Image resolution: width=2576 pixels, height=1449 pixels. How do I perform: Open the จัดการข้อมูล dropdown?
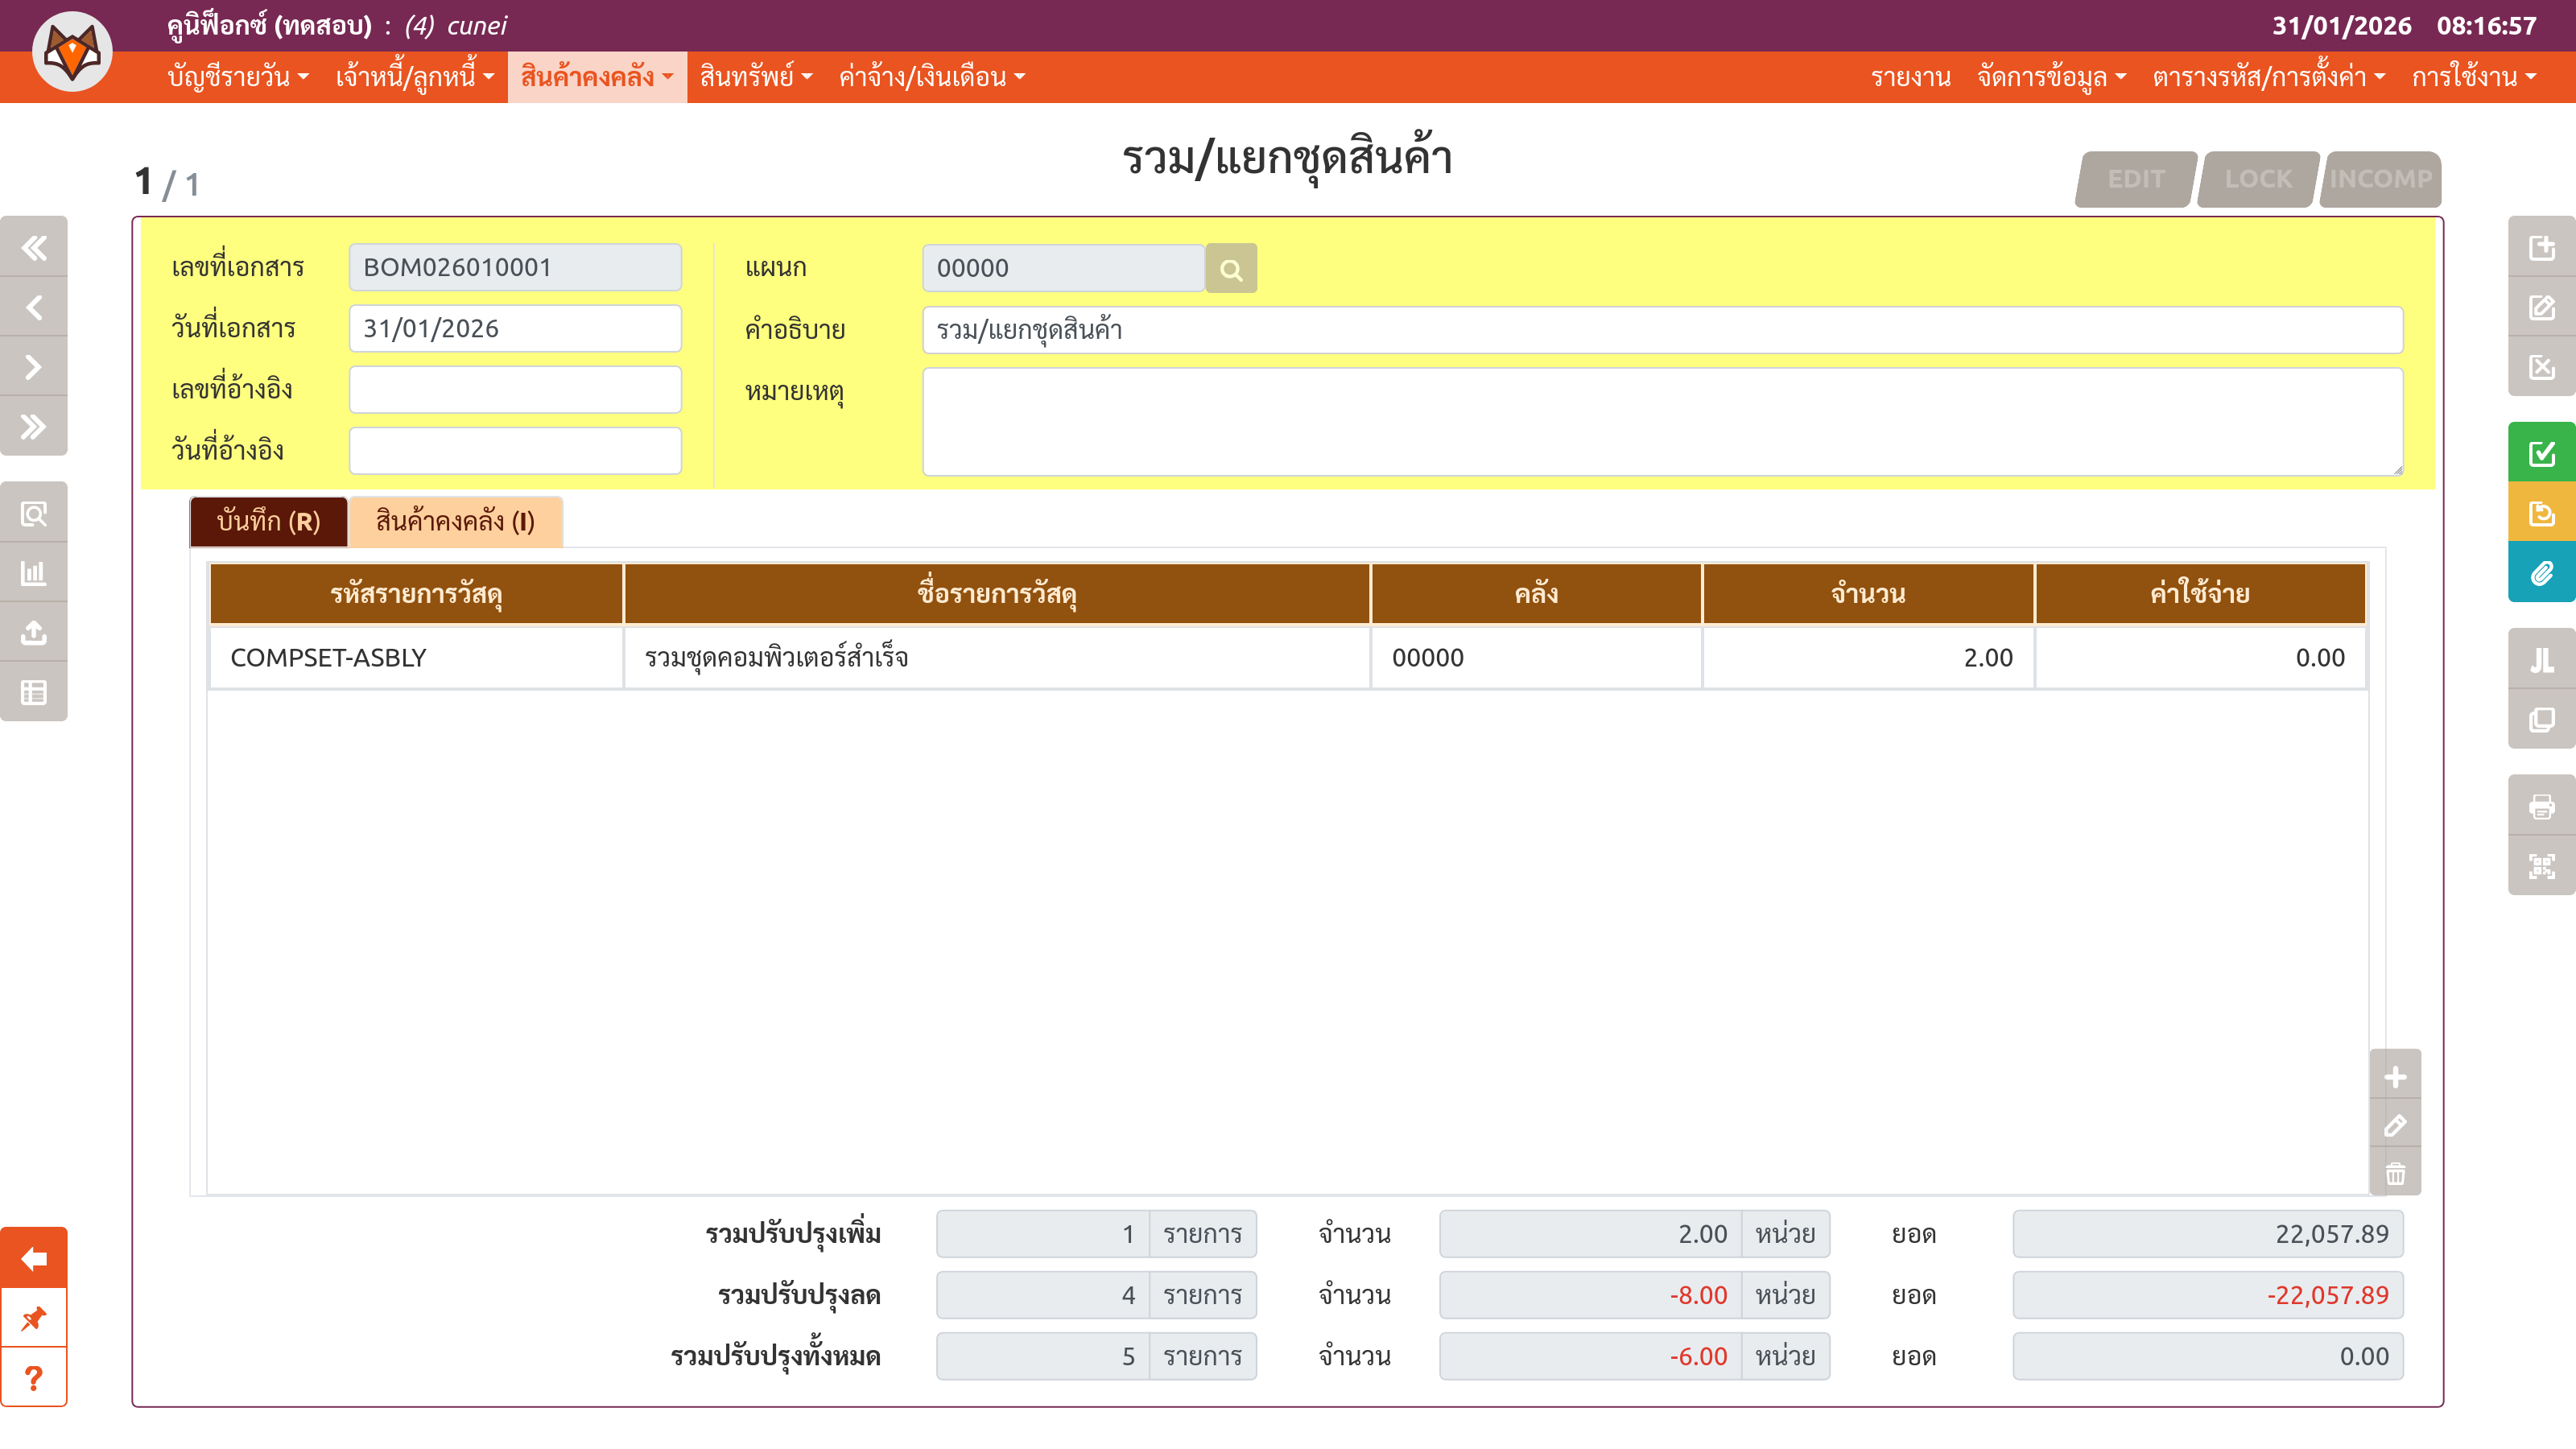tap(2050, 77)
